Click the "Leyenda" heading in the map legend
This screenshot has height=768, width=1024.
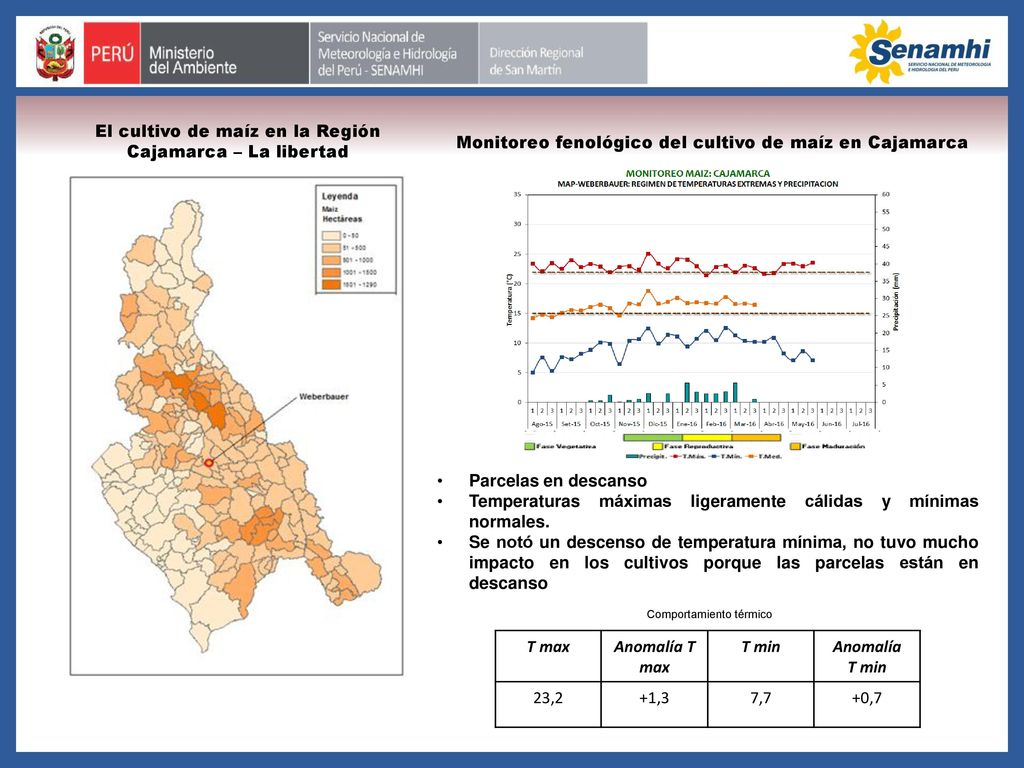tap(340, 196)
